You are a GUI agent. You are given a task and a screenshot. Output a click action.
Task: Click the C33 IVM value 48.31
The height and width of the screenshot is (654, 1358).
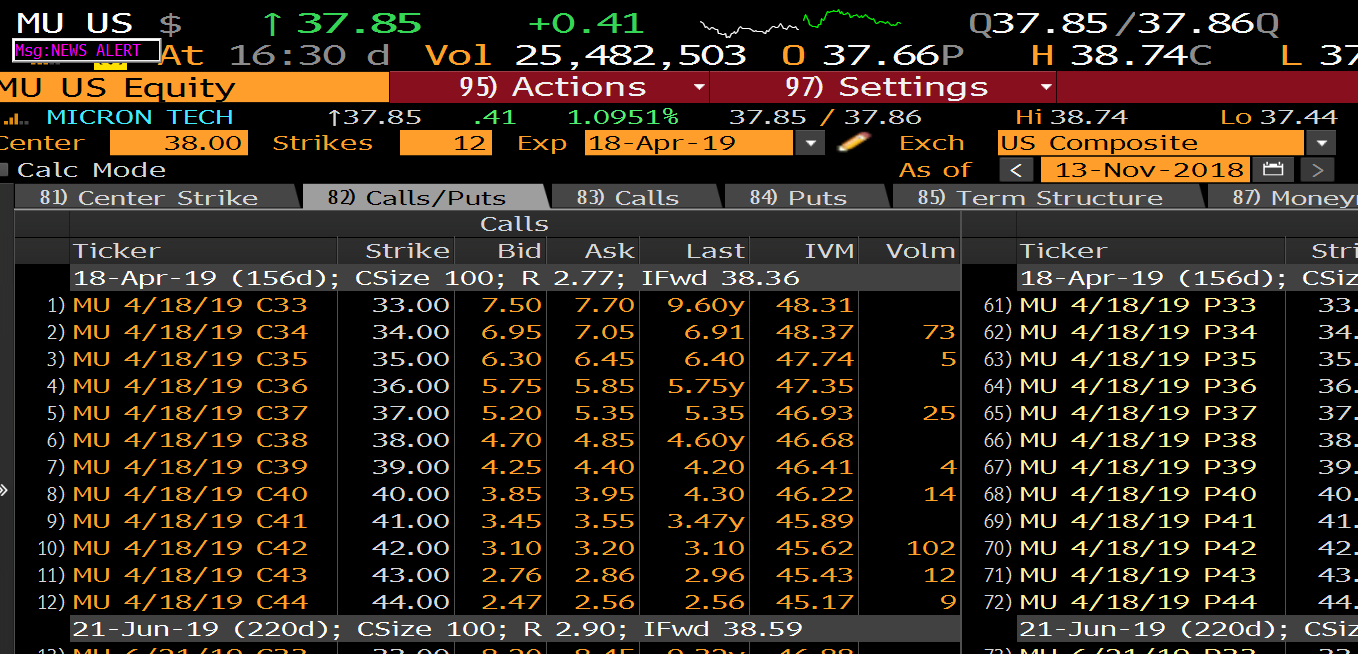tap(815, 304)
